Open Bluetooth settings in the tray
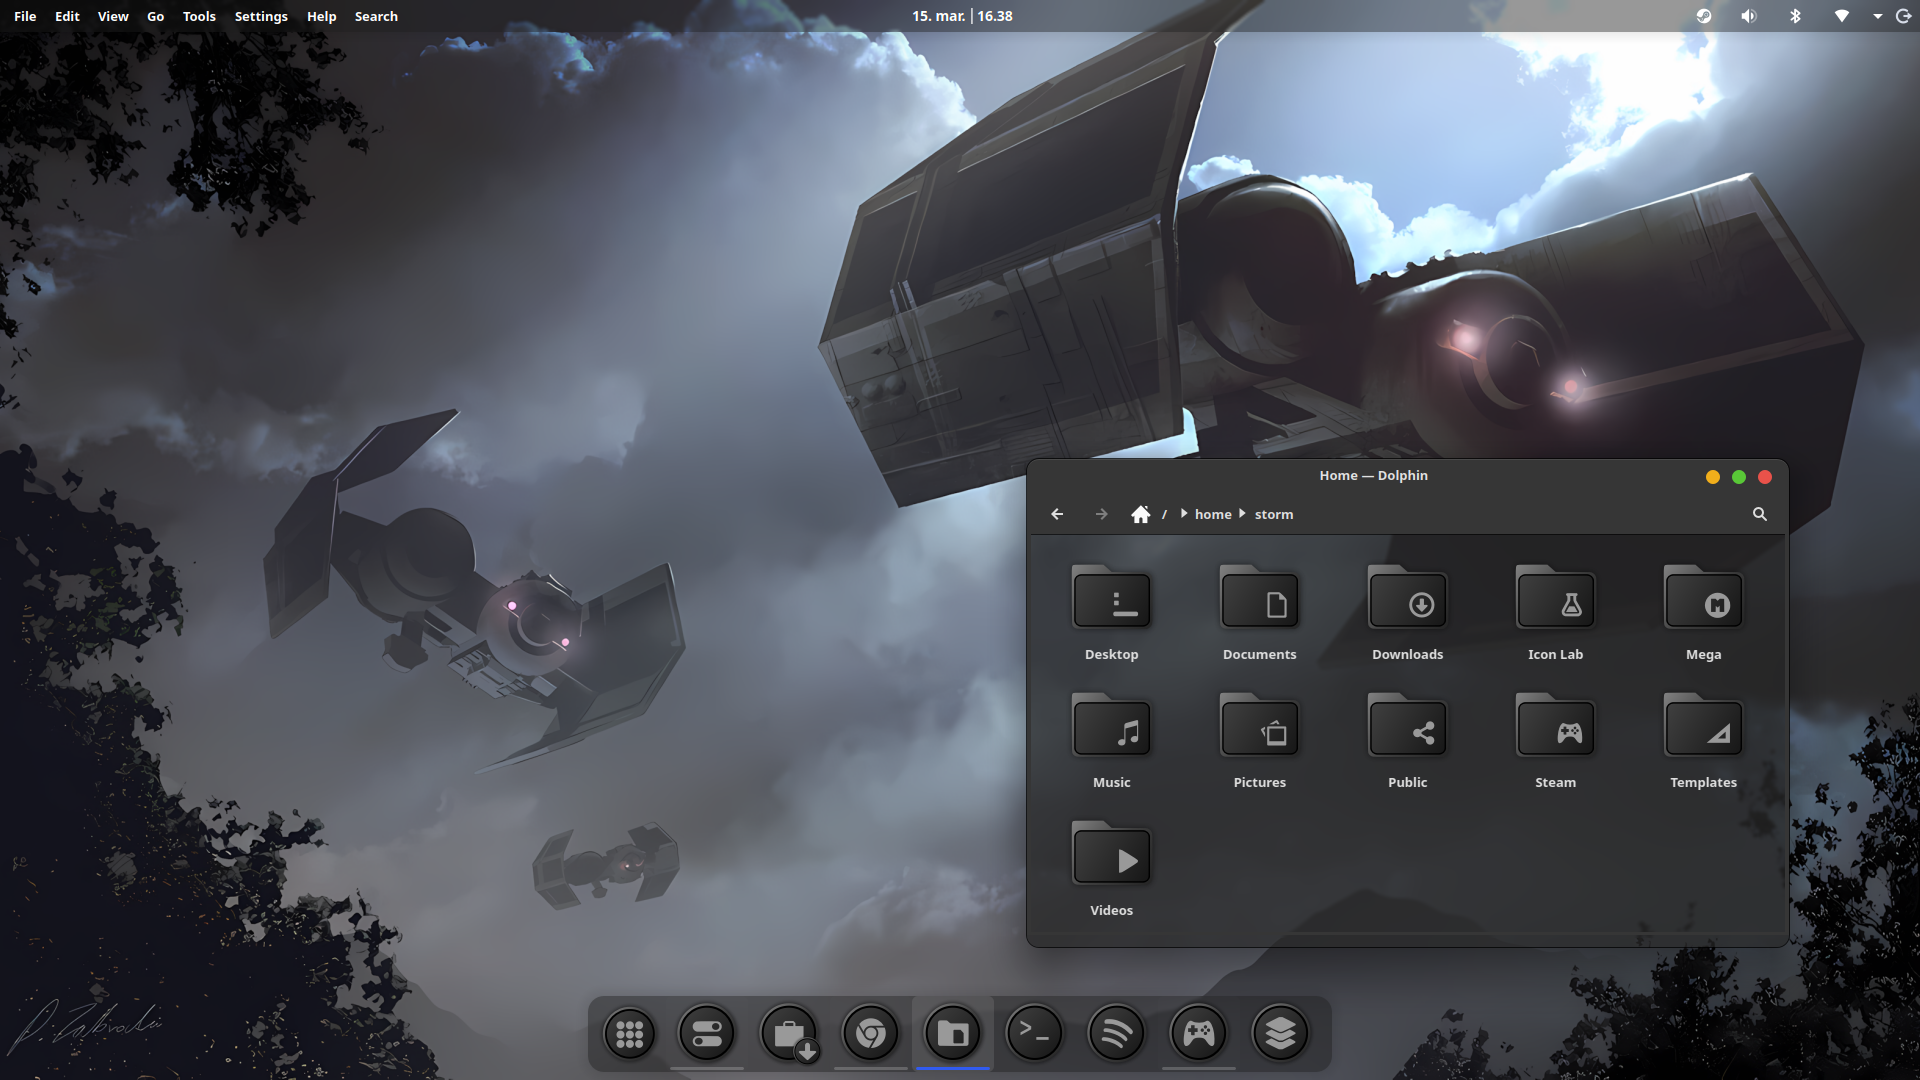This screenshot has width=1920, height=1080. [1795, 16]
